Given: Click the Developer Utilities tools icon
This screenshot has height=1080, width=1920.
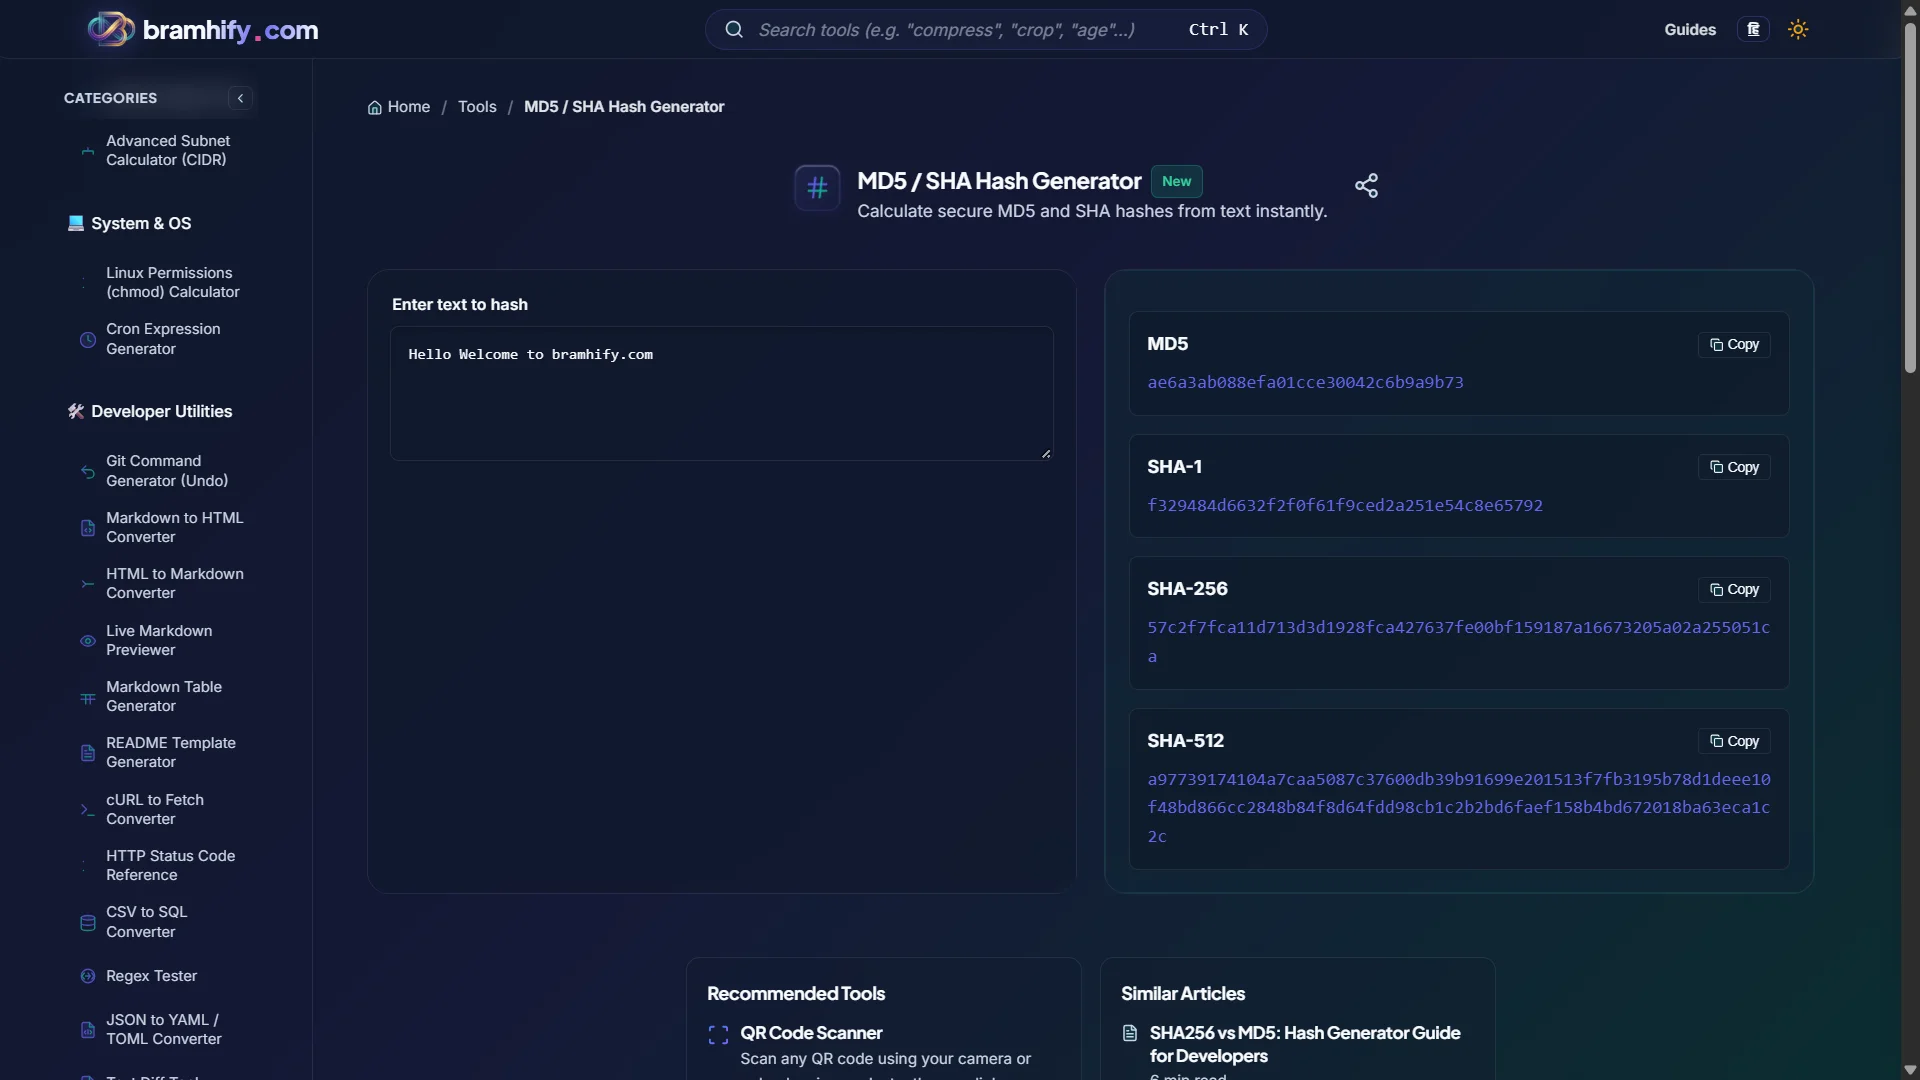Looking at the screenshot, I should [76, 411].
